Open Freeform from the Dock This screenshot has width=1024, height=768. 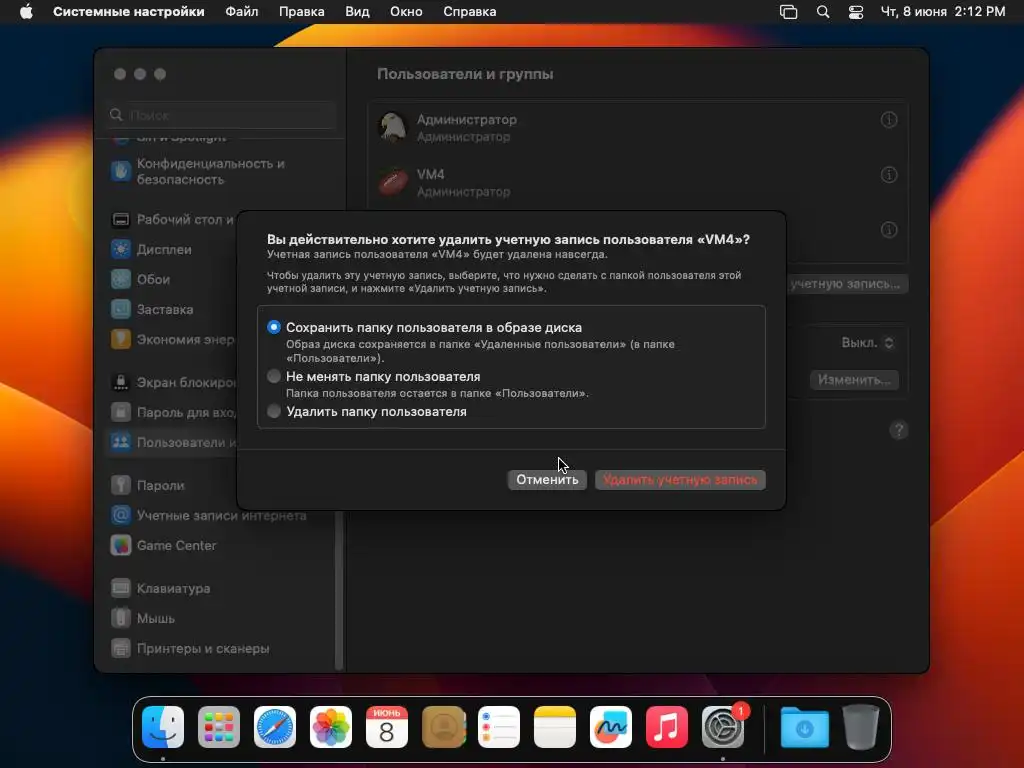tap(611, 727)
